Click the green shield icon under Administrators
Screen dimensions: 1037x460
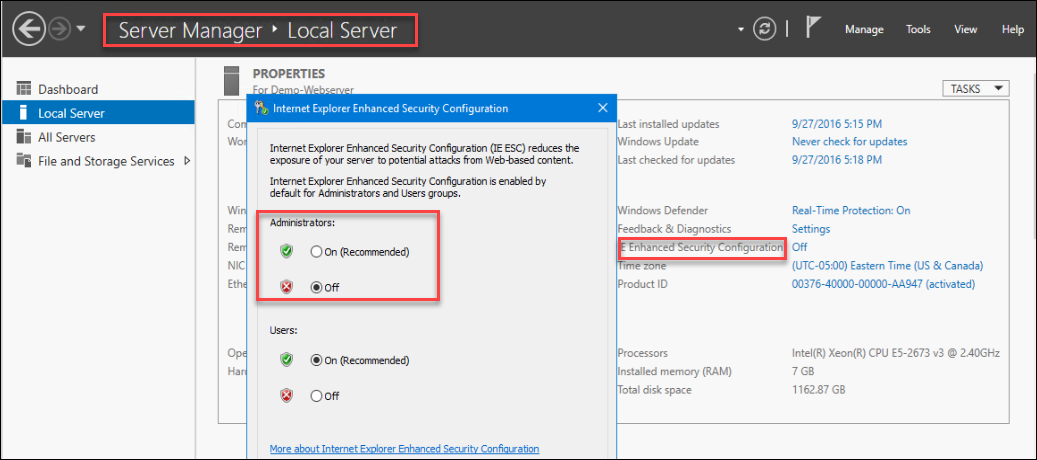286,251
